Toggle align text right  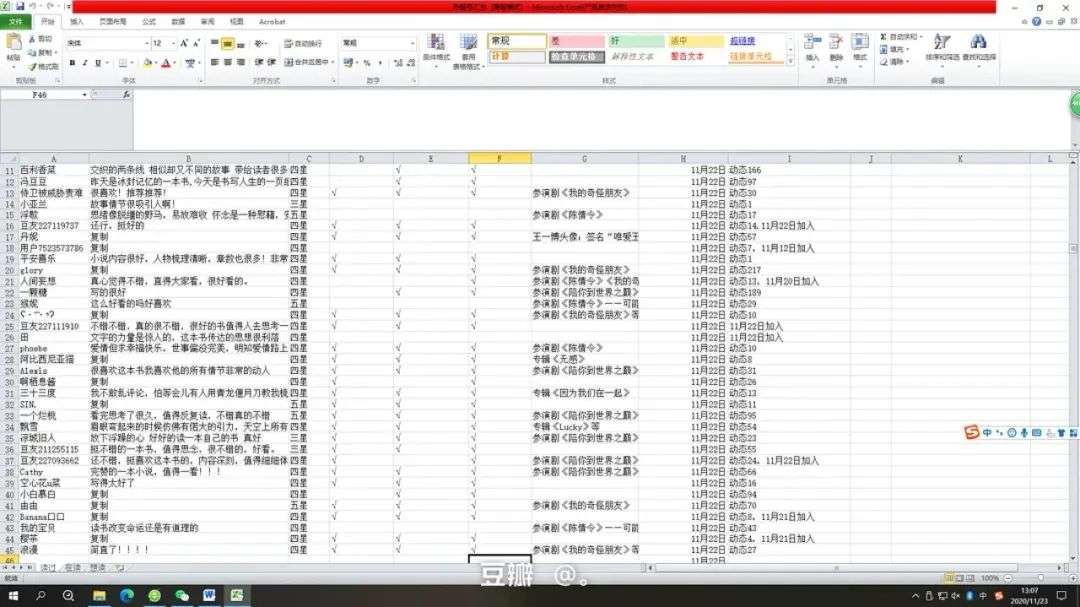240,62
